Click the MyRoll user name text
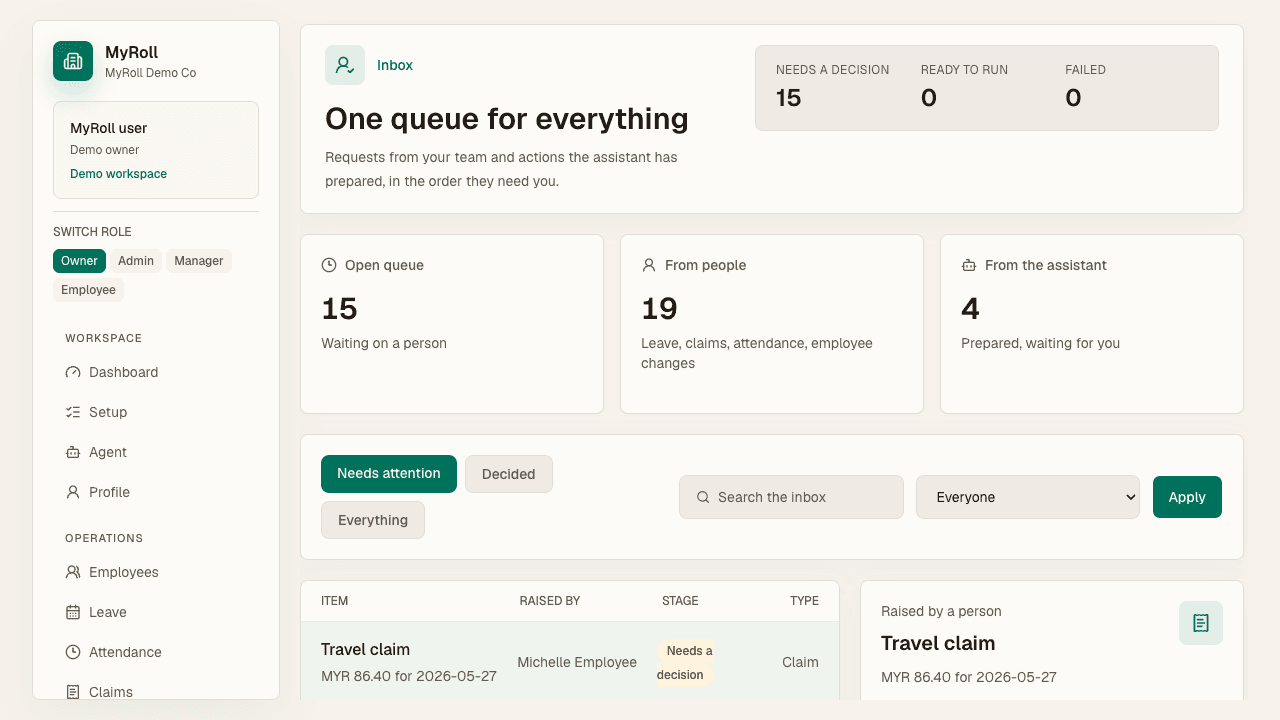The image size is (1280, 720). point(109,128)
